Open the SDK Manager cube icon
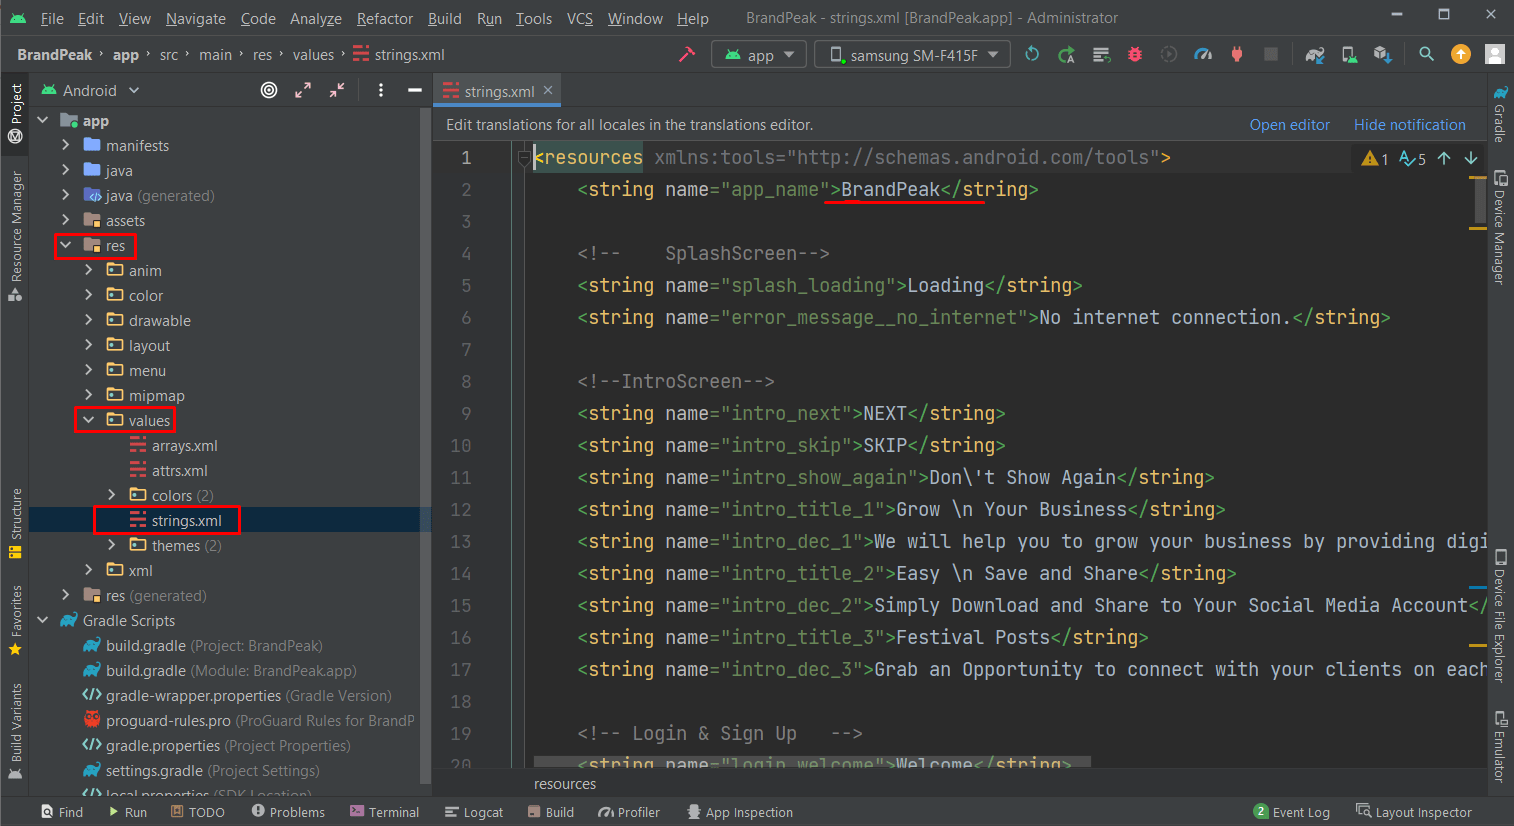Screen dimensions: 1514x826 click(1383, 54)
